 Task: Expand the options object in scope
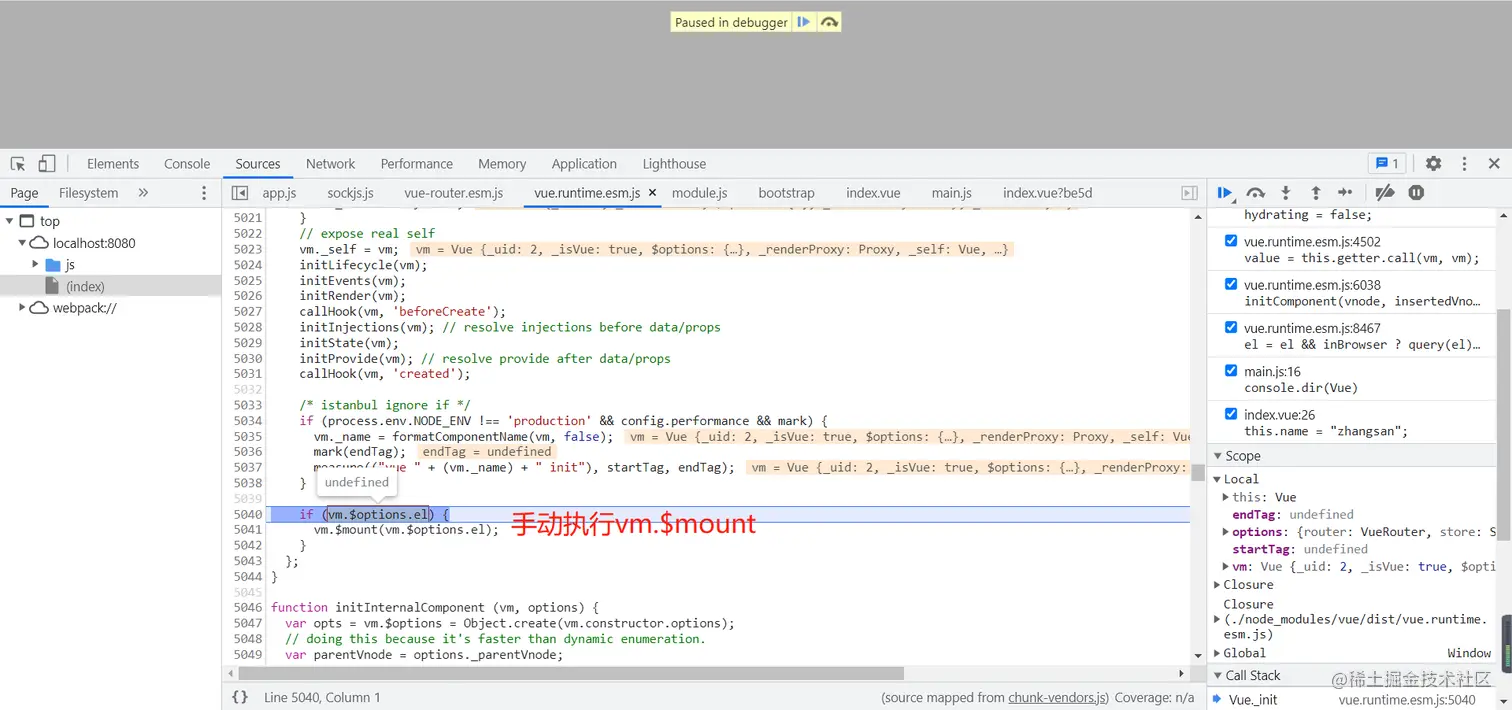(x=1227, y=532)
